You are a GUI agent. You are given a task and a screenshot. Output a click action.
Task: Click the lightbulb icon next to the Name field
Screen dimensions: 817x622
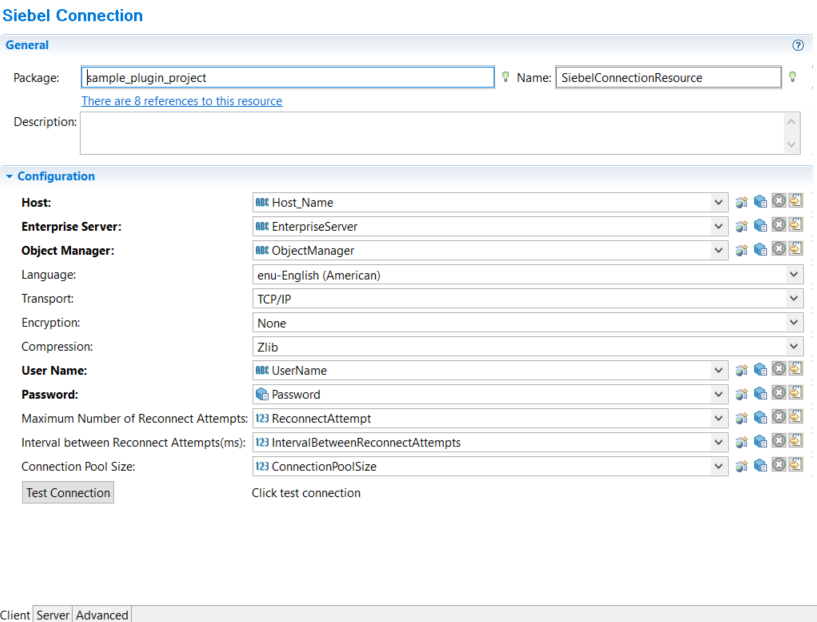coord(793,77)
